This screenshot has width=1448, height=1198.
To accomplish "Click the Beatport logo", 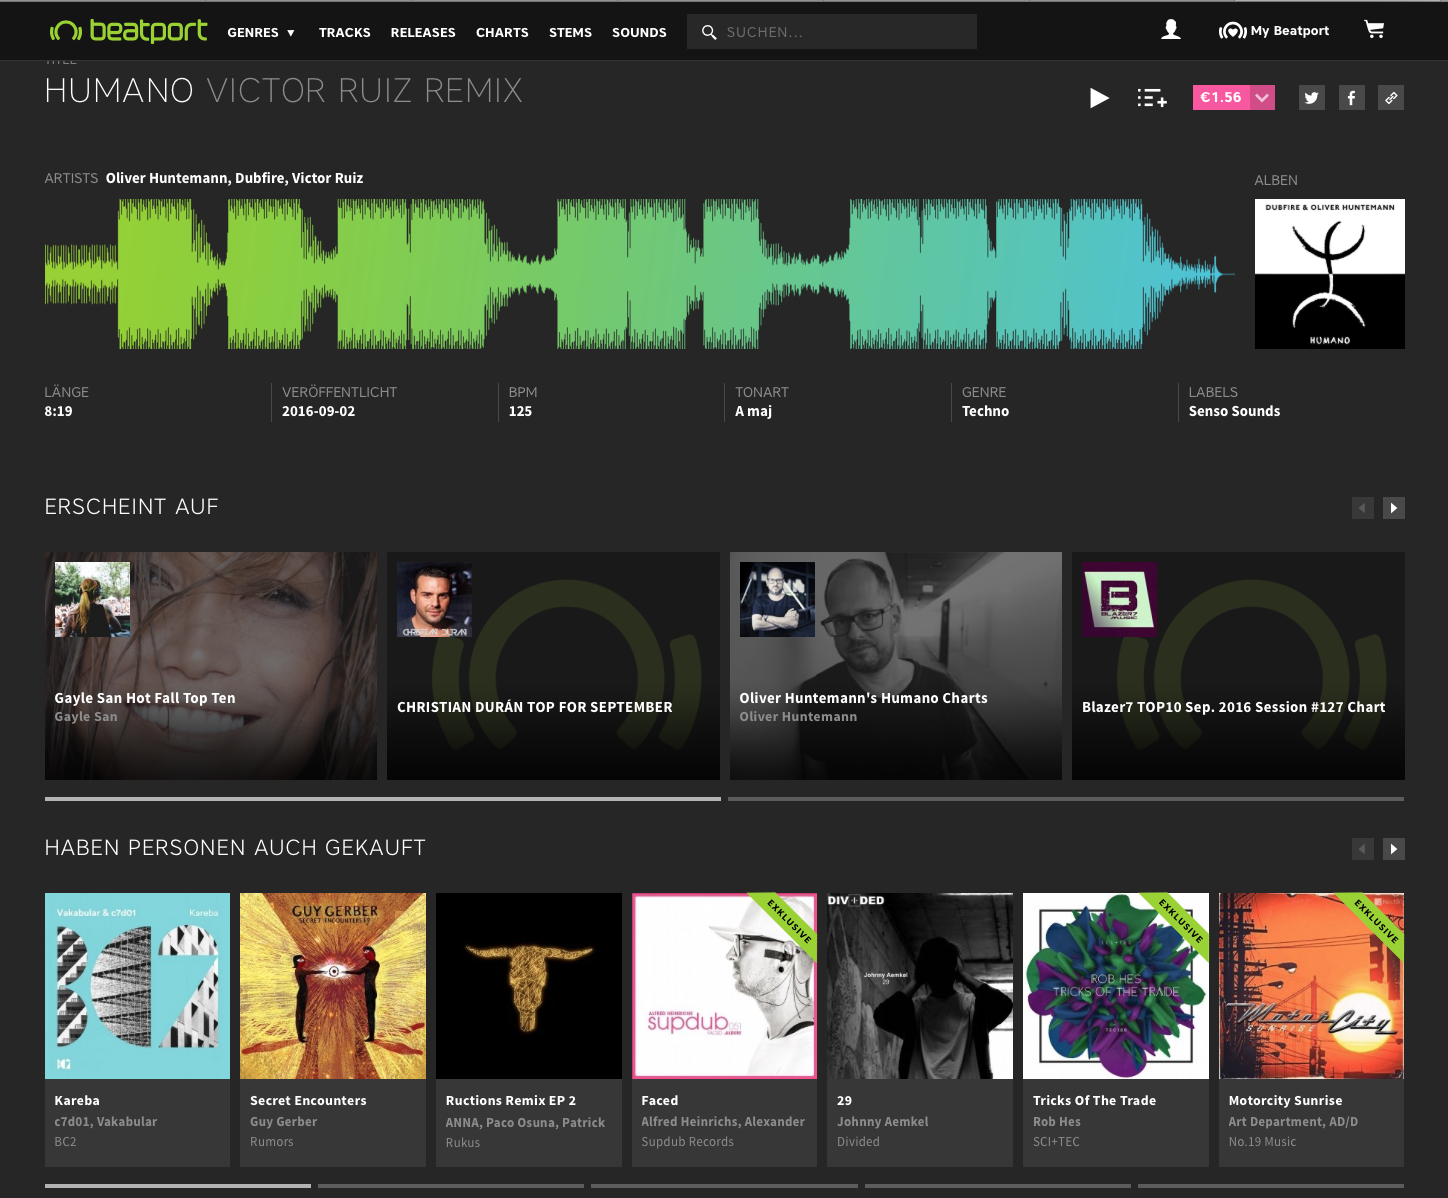I will (x=128, y=31).
